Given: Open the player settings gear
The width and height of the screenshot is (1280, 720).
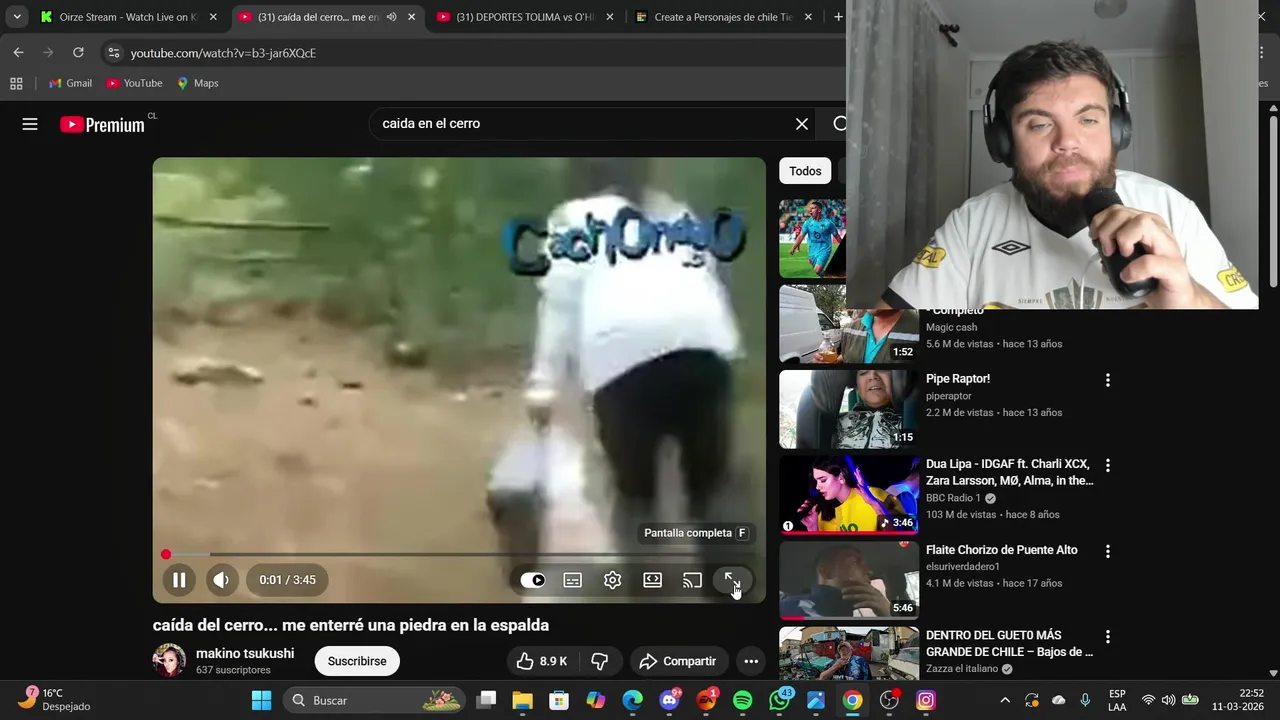Looking at the screenshot, I should click(612, 580).
